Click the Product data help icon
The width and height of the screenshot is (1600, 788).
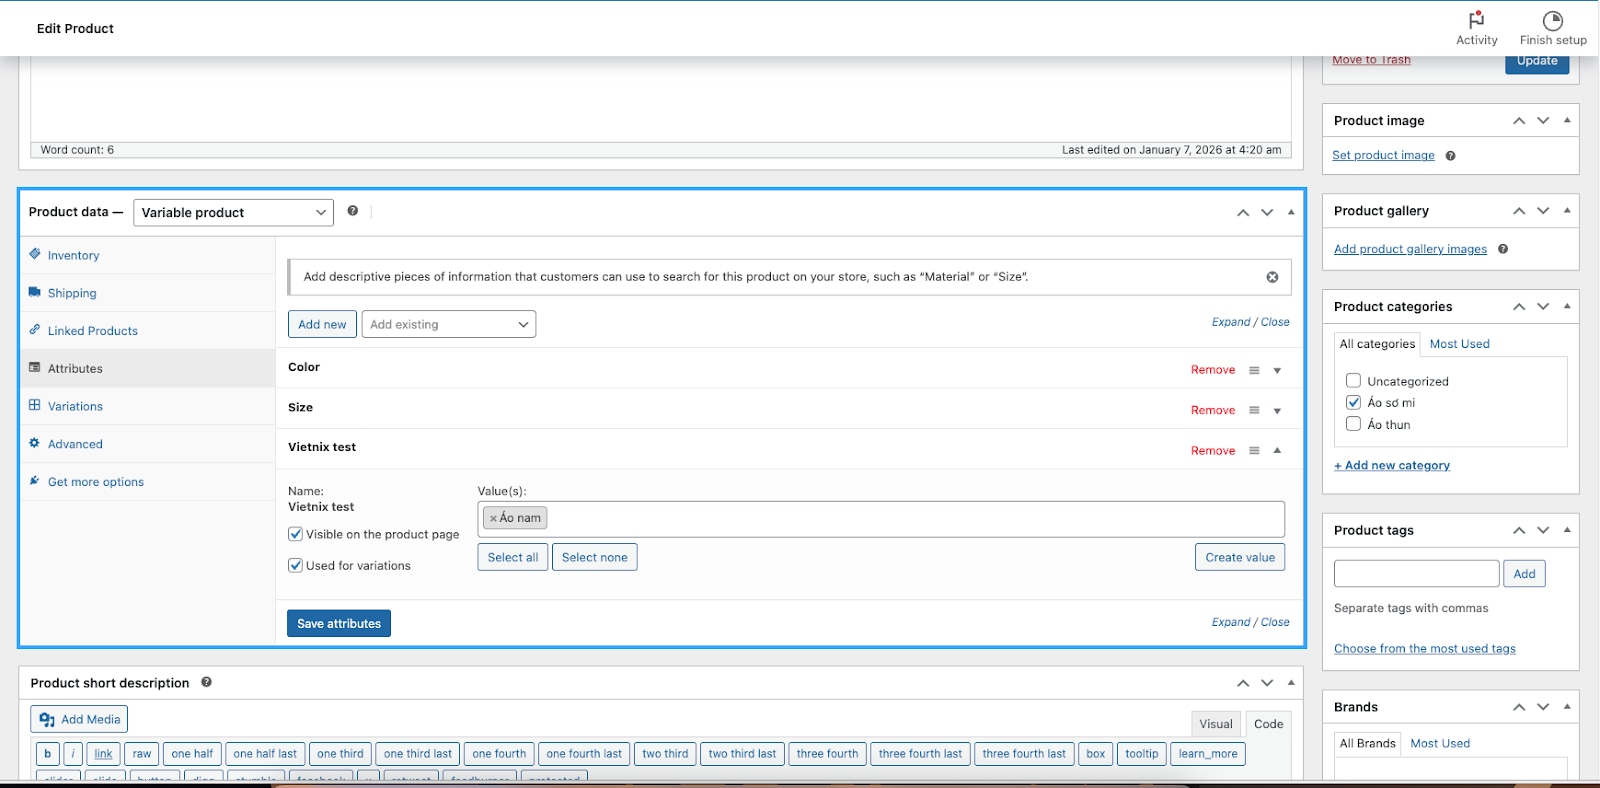click(352, 211)
